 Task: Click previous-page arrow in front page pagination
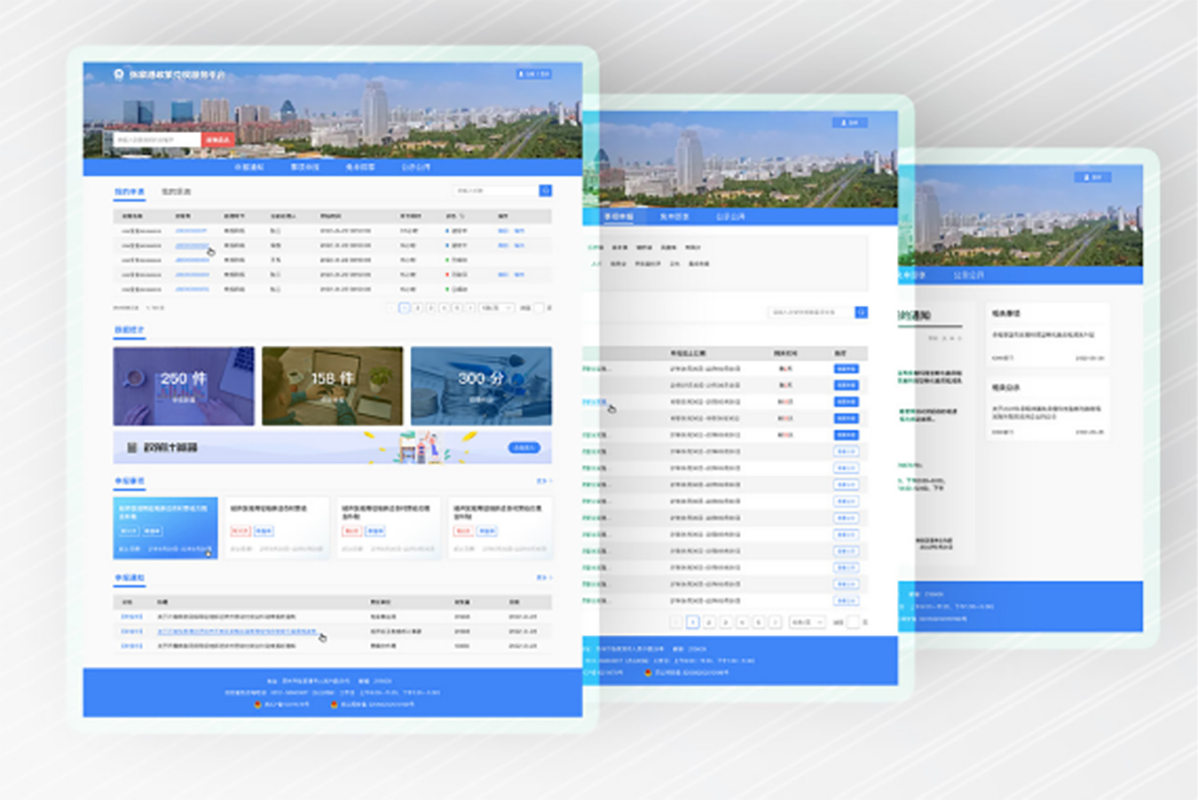tap(391, 308)
